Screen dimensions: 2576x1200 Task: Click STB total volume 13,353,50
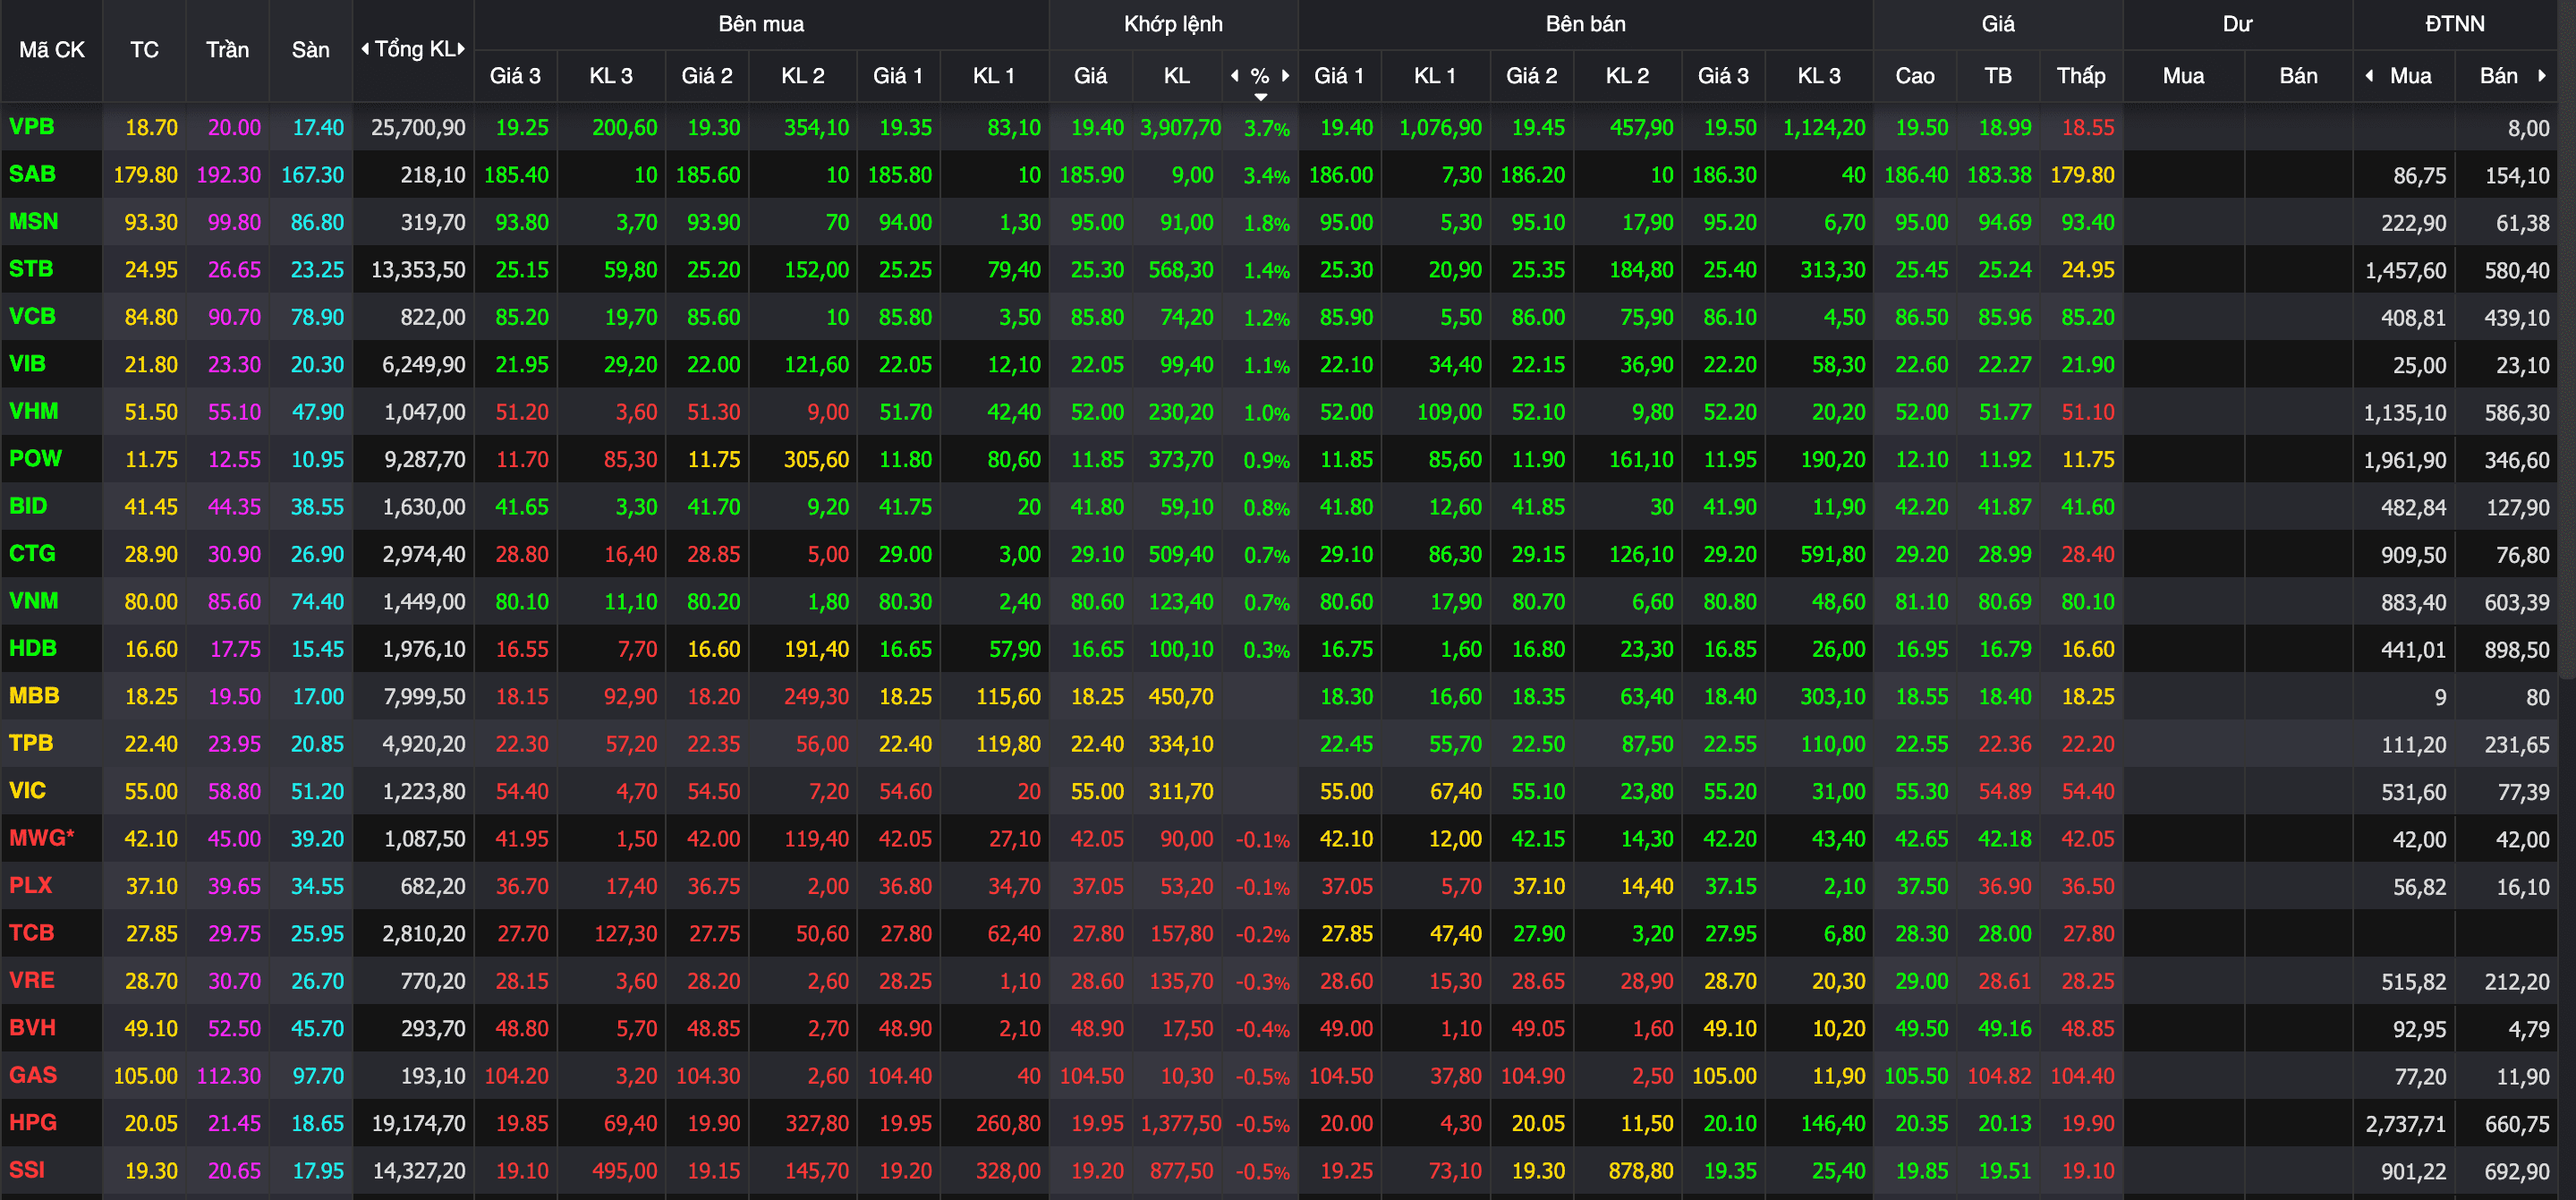point(418,270)
